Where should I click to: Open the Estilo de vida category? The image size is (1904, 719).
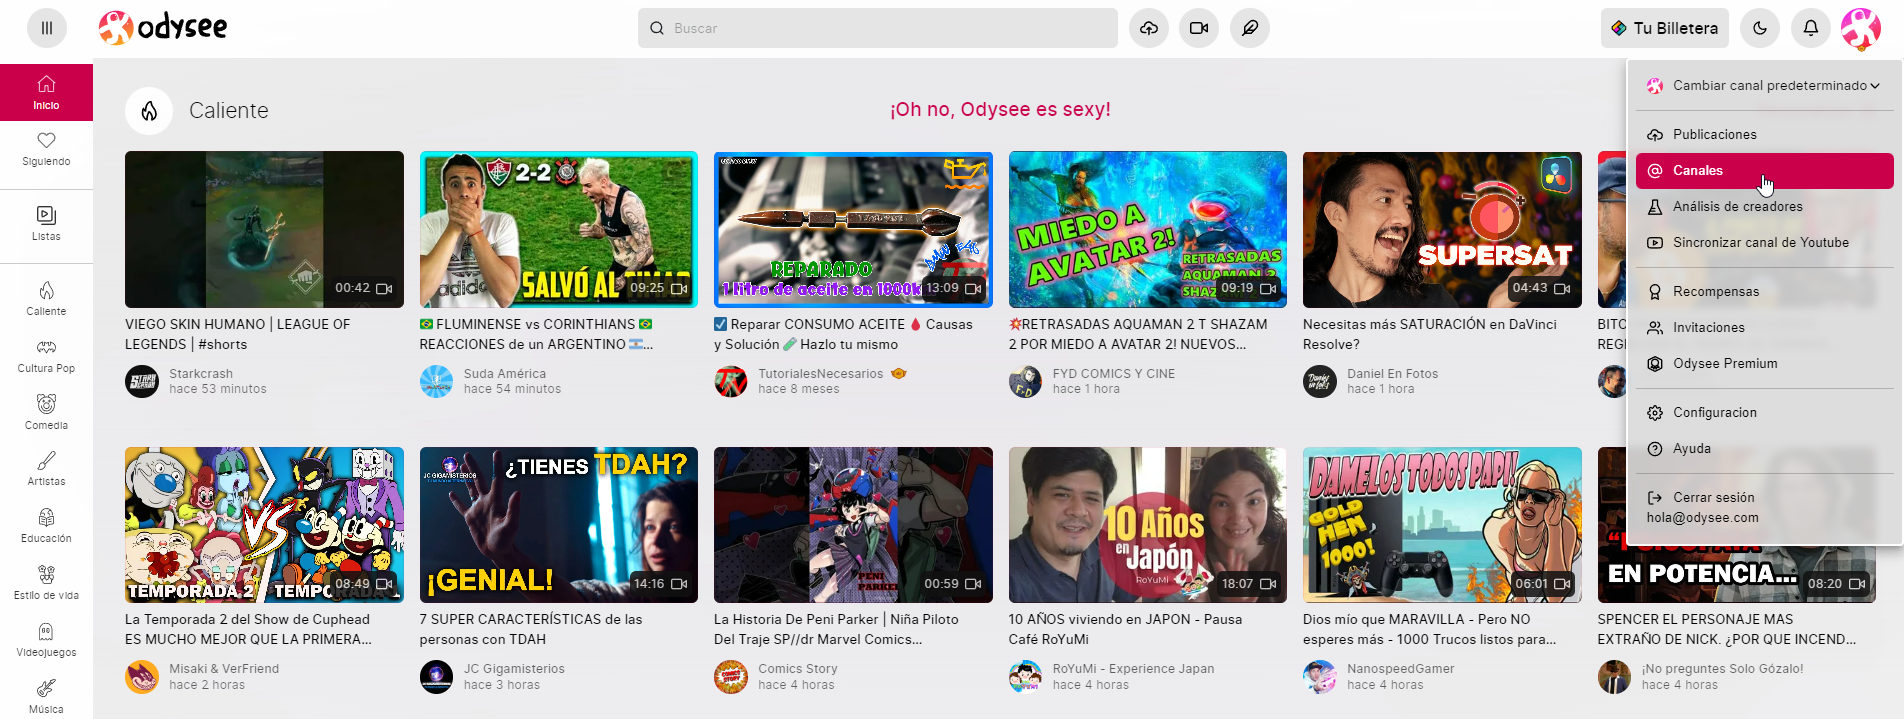(46, 584)
